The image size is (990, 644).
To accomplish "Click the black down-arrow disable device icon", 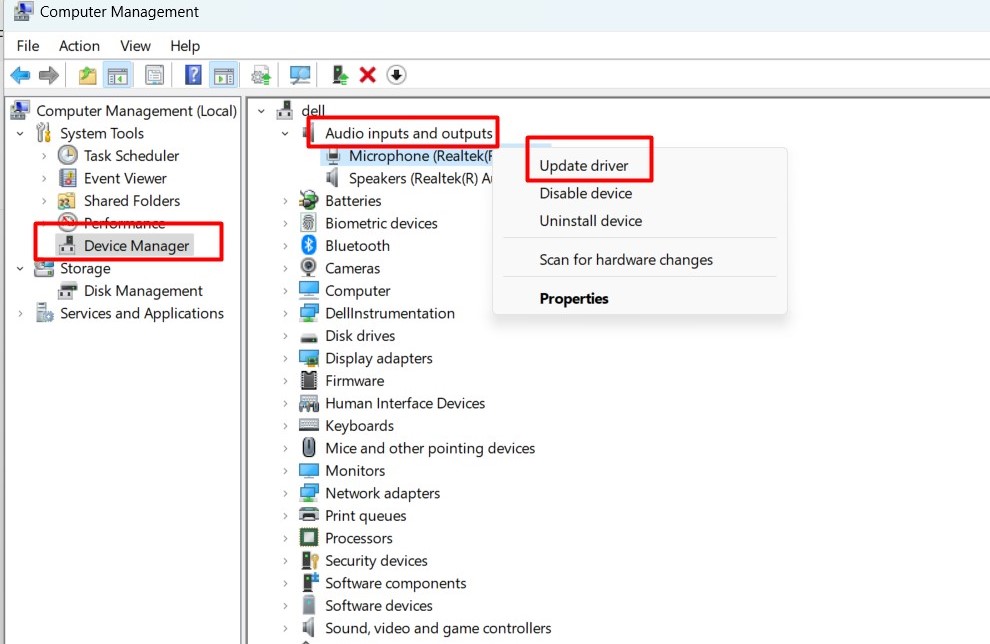I will point(397,75).
